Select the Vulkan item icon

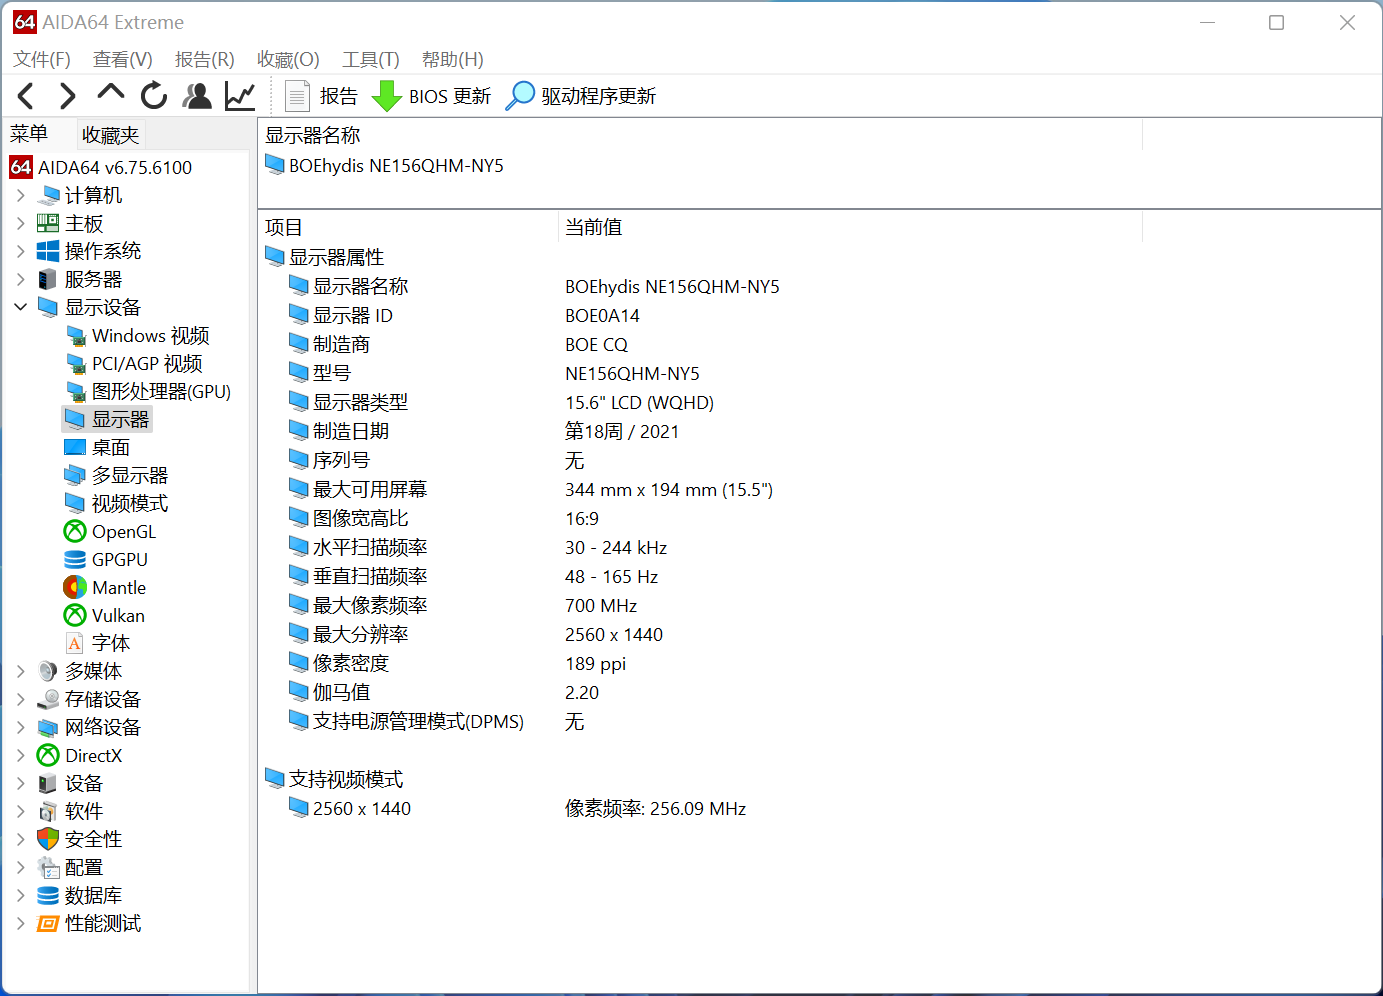[x=75, y=615]
